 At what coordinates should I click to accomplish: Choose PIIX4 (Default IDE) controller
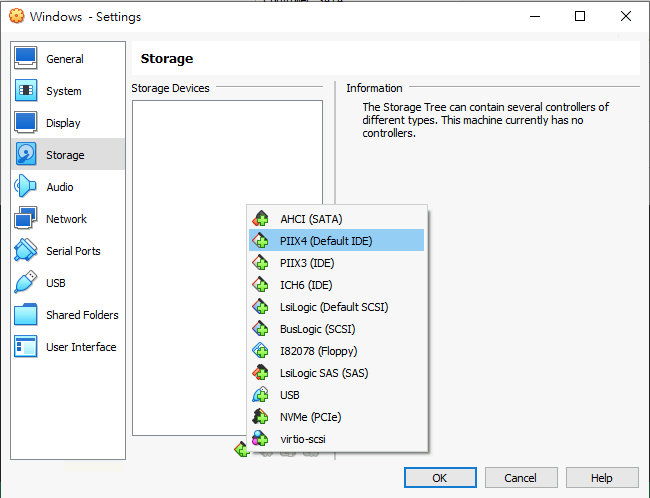pos(320,241)
